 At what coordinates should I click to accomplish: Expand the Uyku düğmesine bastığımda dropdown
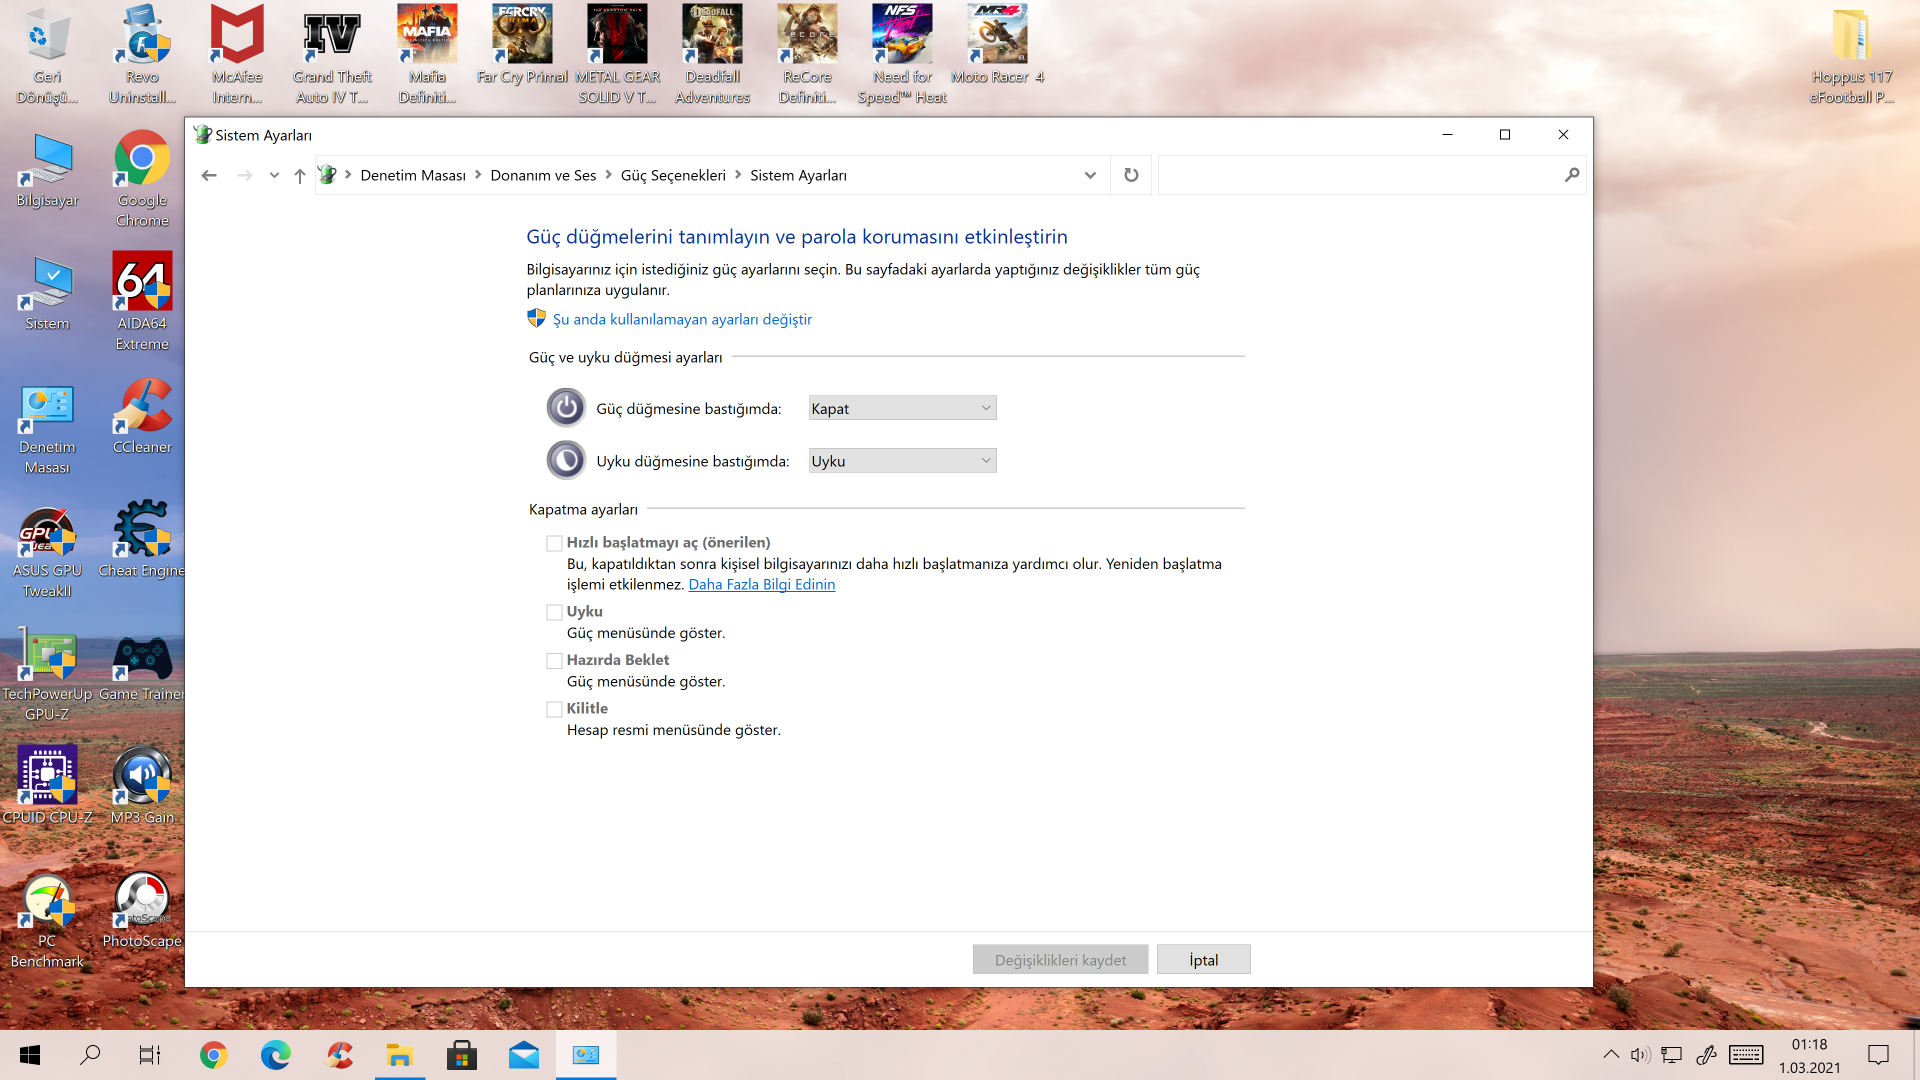tap(902, 461)
